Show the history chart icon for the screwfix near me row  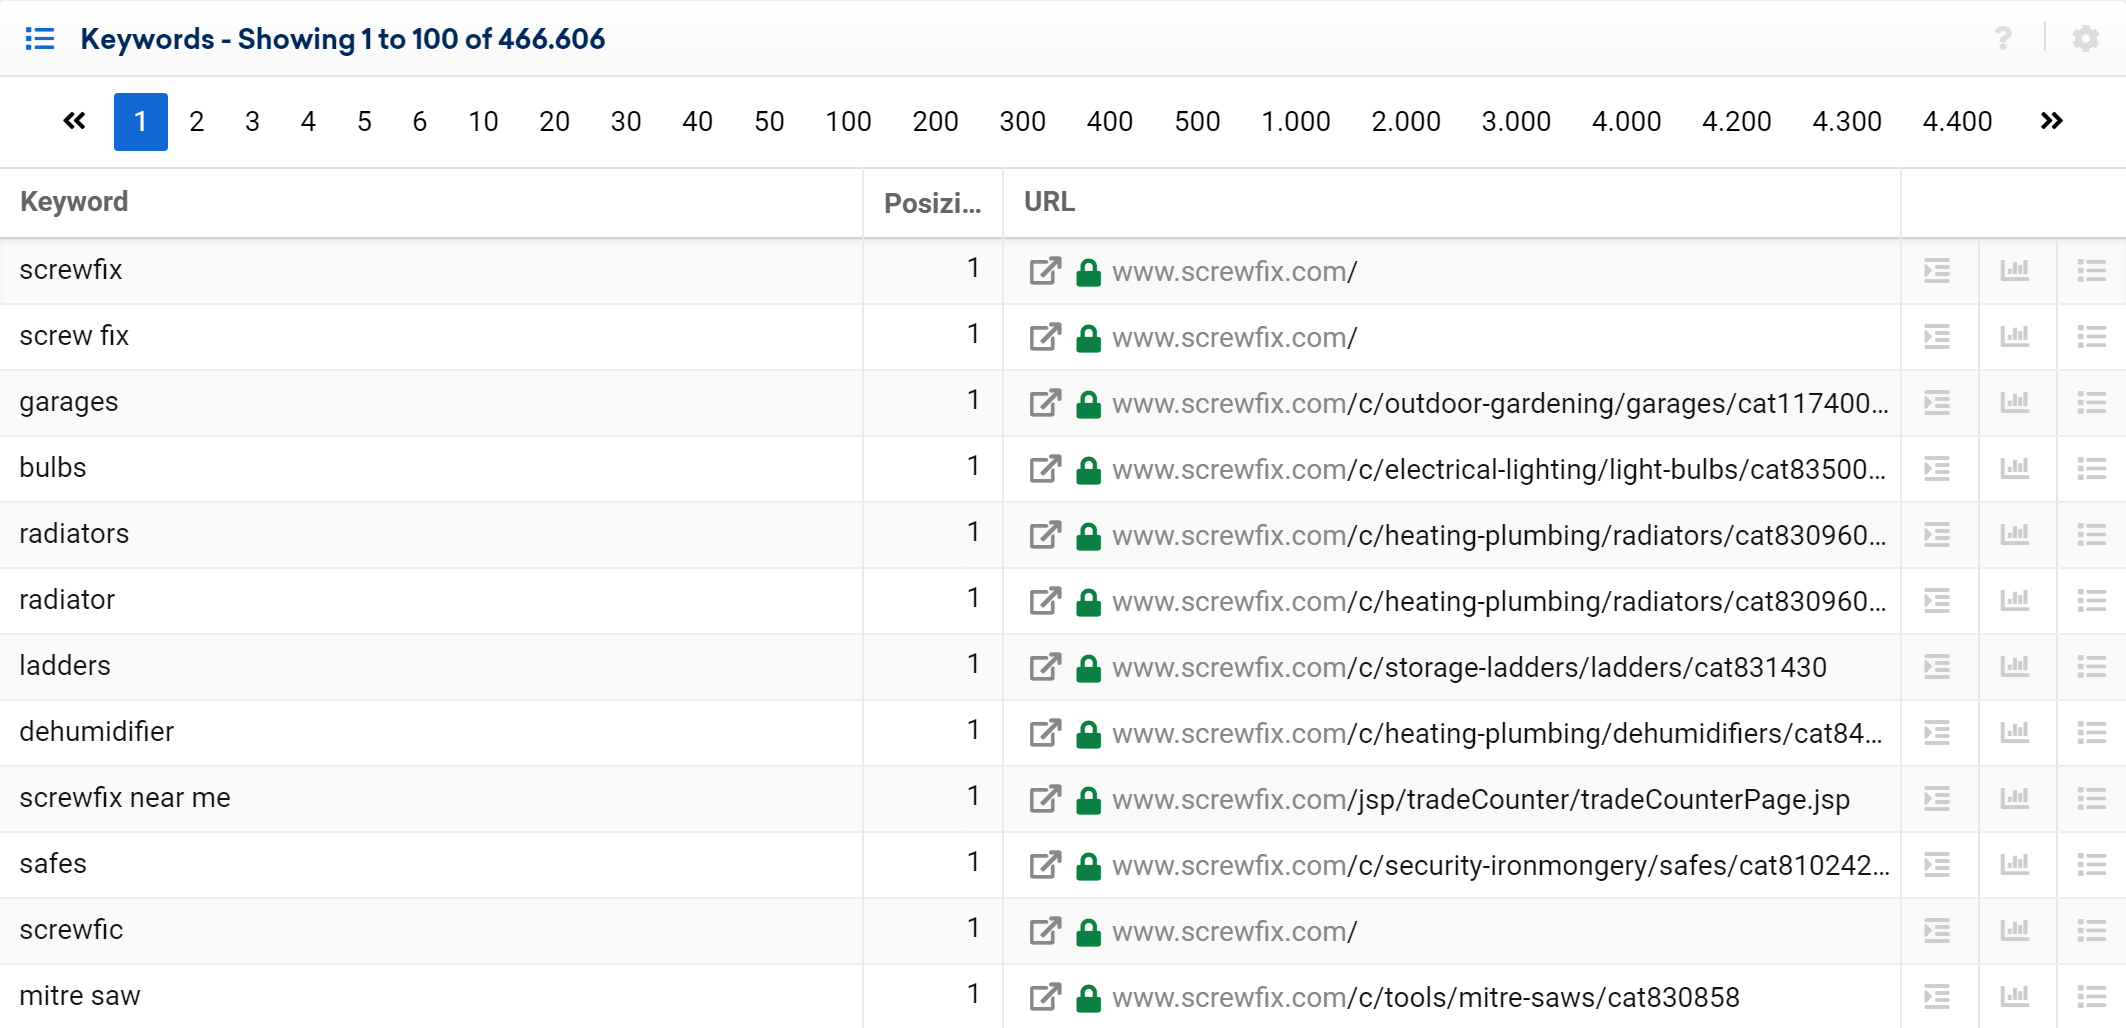(2015, 798)
